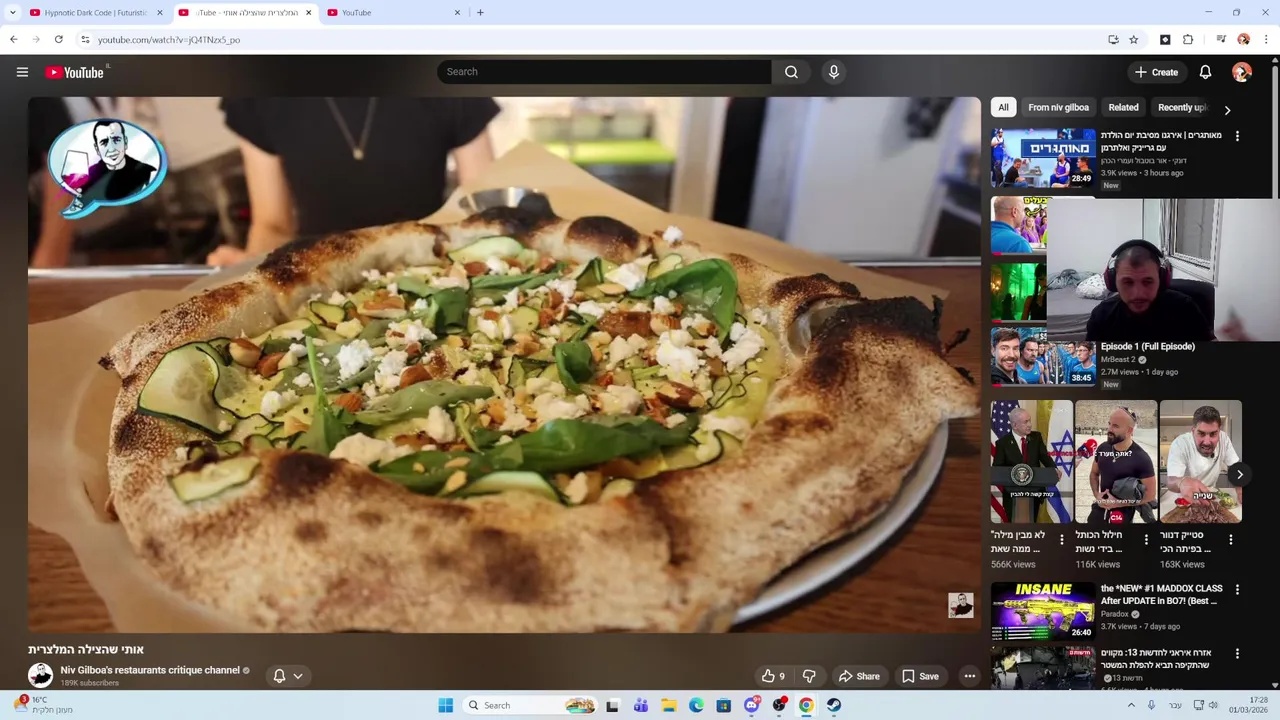Open the YouTube guide hamburger menu
Viewport: 1280px width, 720px height.
(22, 72)
